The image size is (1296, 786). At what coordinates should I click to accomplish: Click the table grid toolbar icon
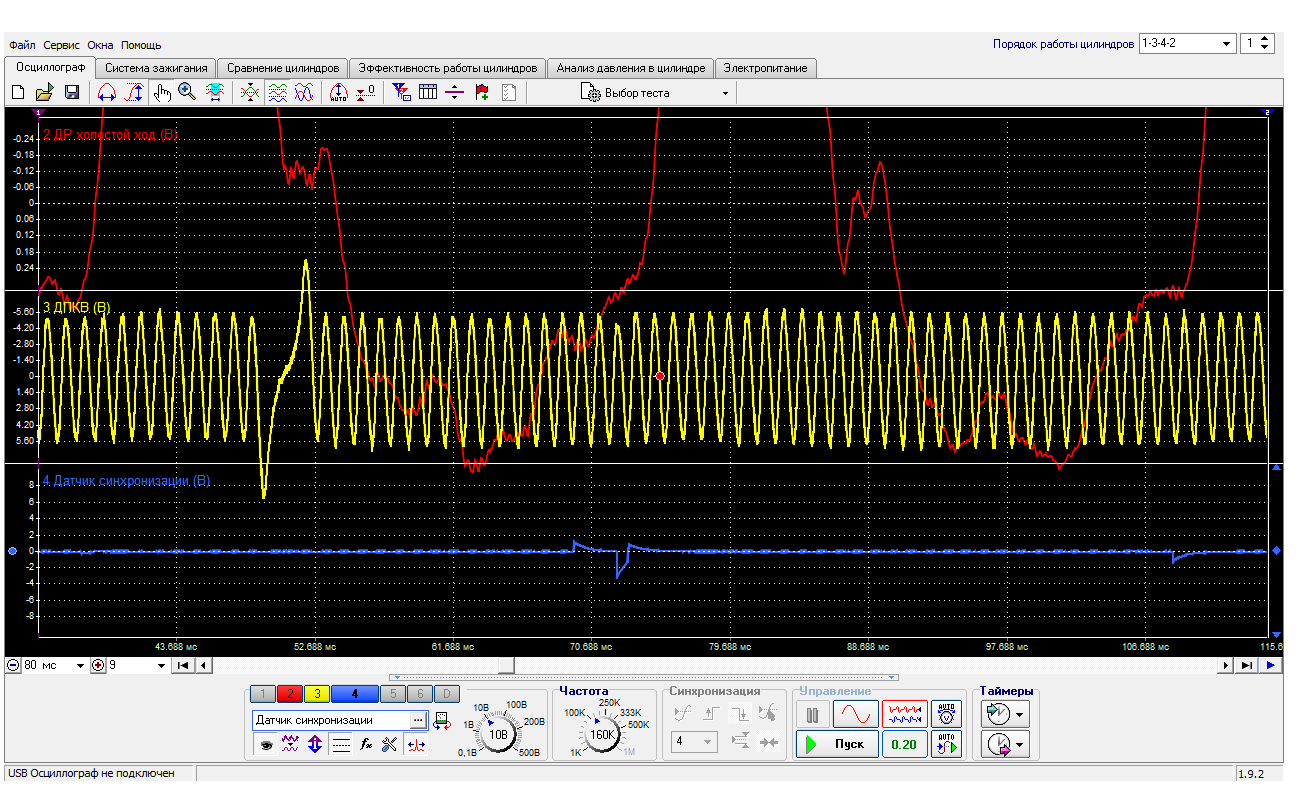pyautogui.click(x=428, y=93)
